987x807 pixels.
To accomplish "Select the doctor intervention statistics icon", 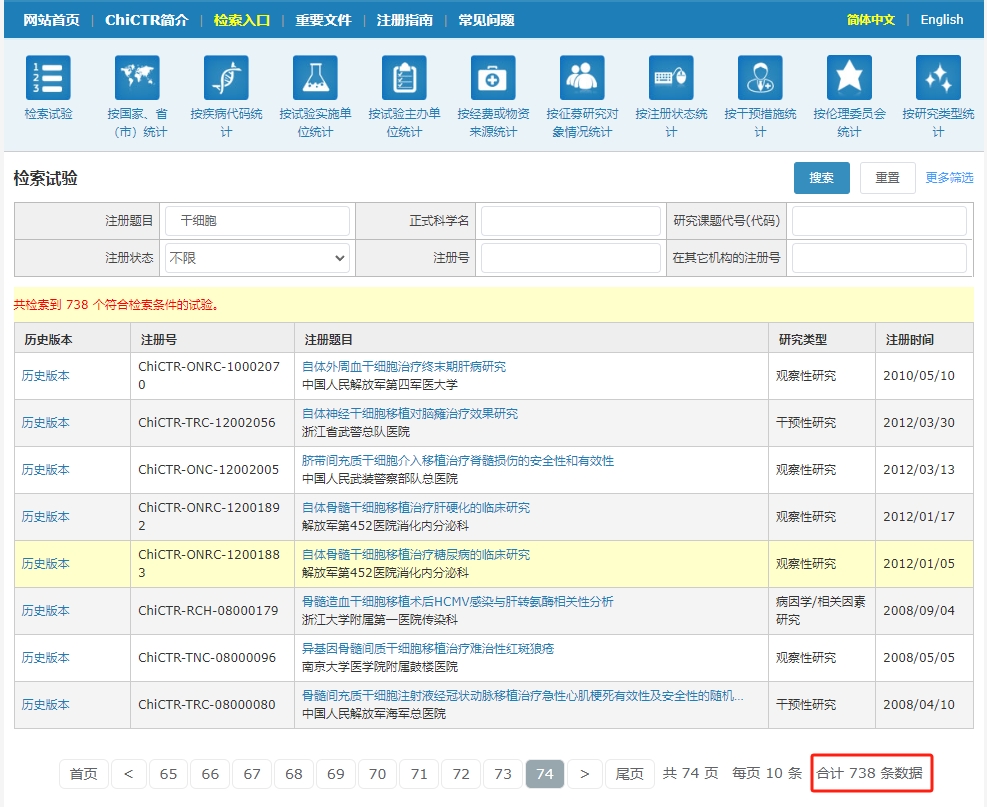I will [760, 78].
